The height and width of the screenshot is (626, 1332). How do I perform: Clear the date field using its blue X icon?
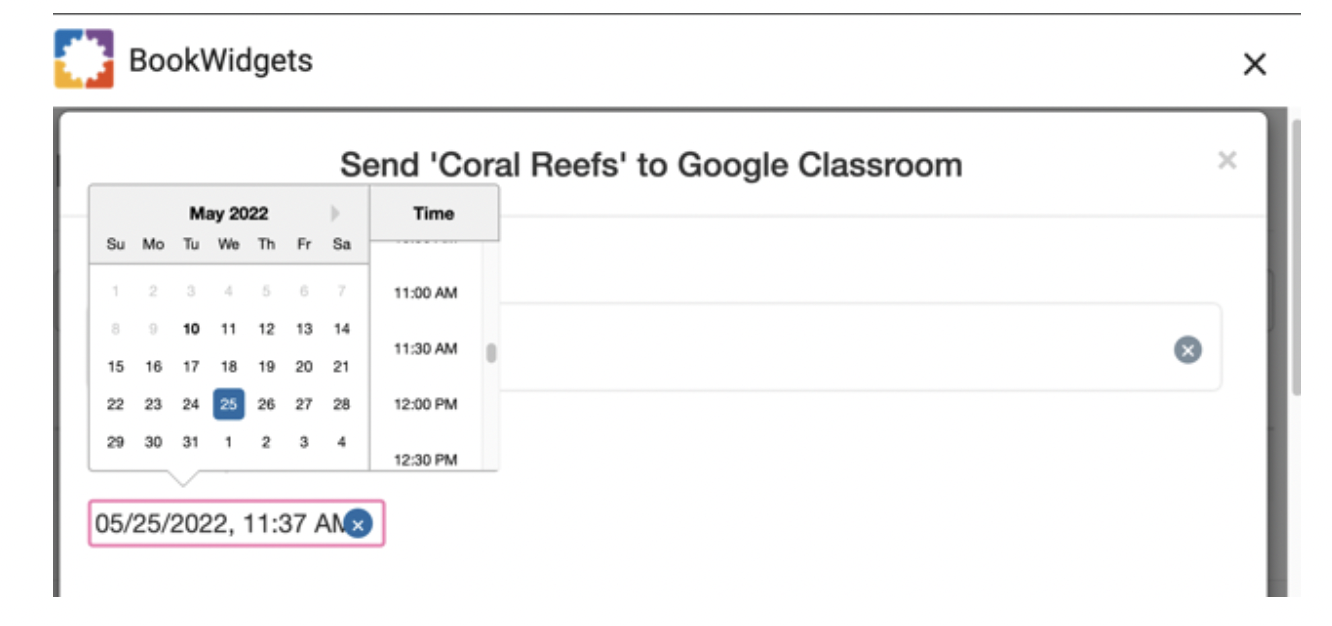coord(358,523)
